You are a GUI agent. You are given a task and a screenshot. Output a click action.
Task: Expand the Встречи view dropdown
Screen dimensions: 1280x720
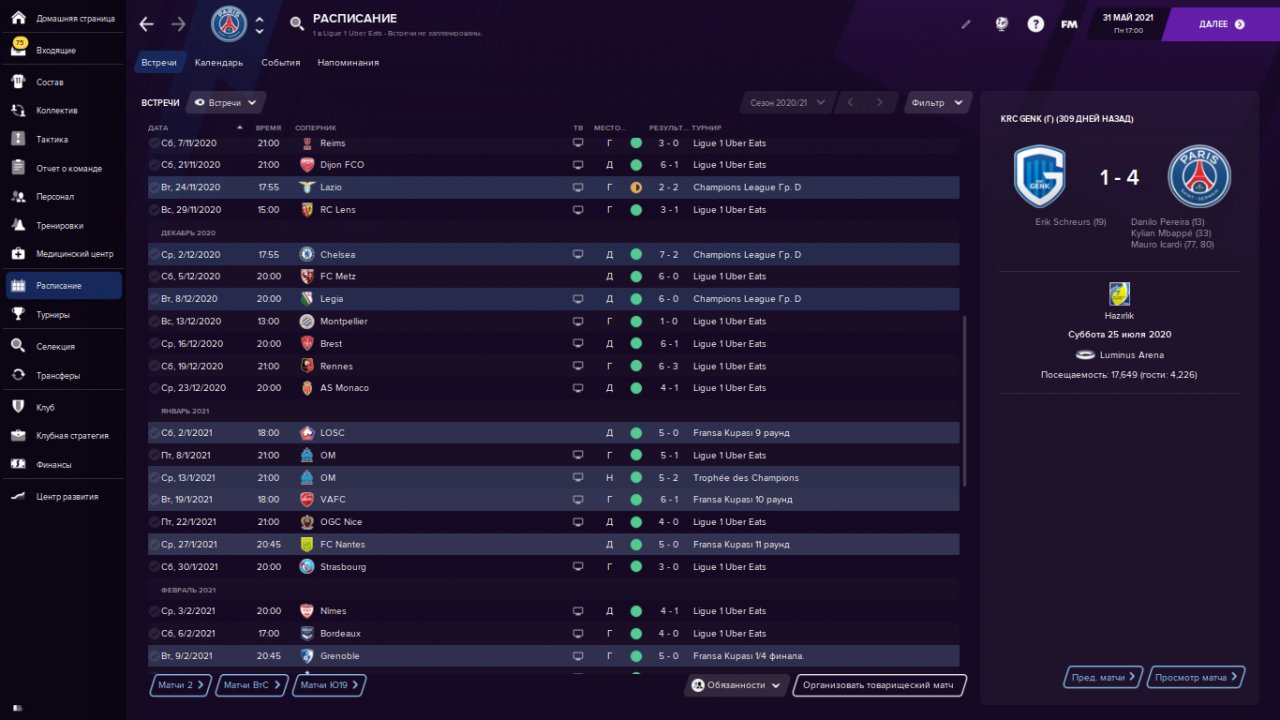point(226,103)
